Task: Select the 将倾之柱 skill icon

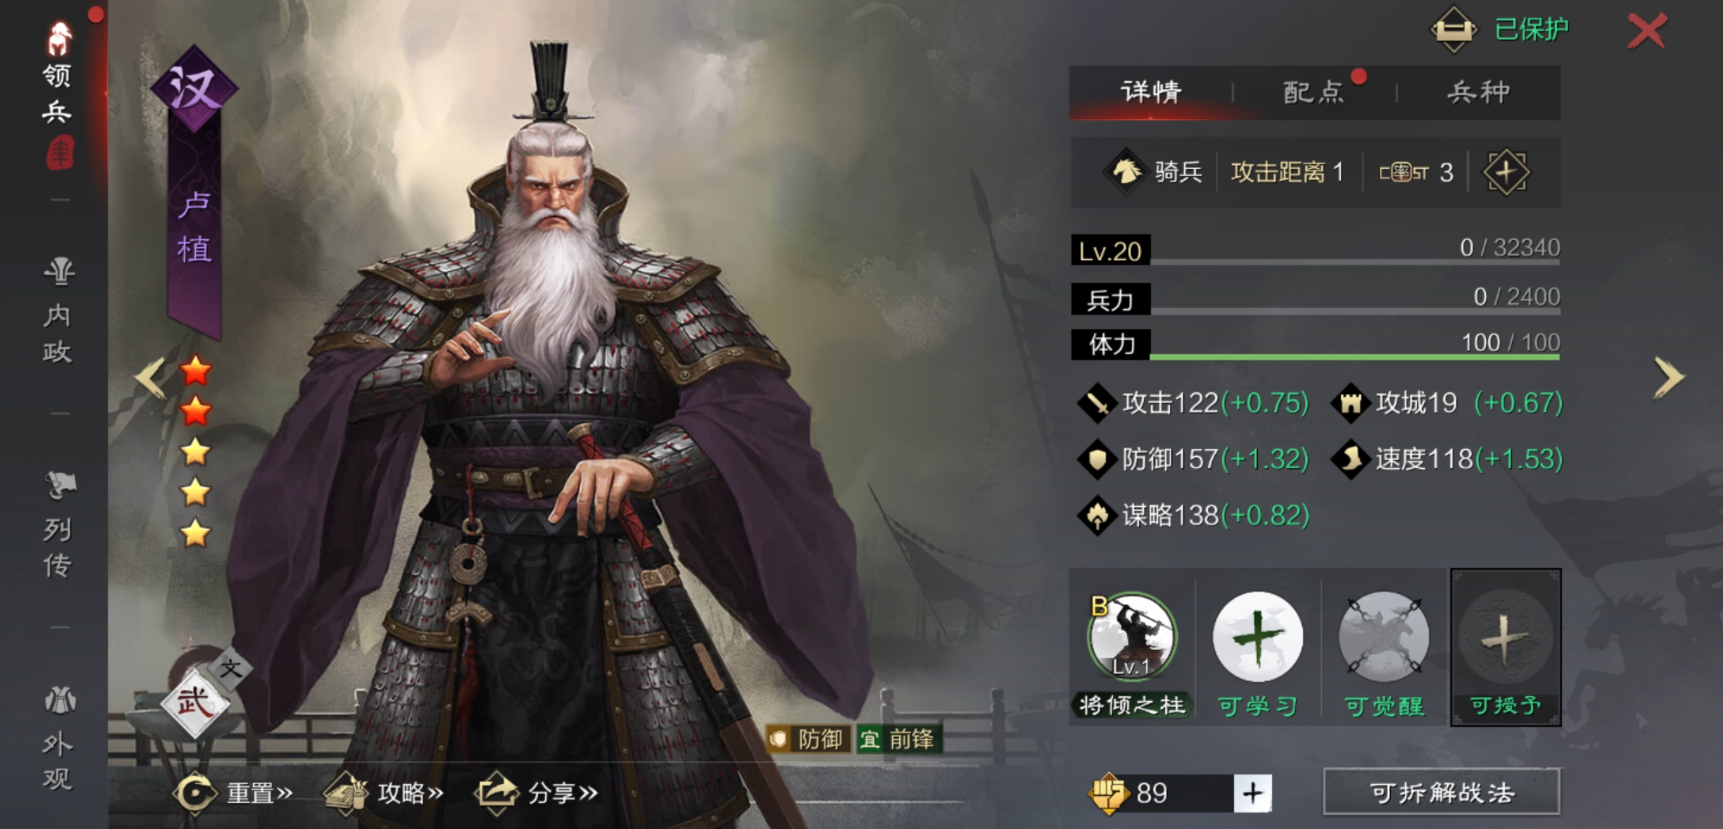Action: point(1132,637)
